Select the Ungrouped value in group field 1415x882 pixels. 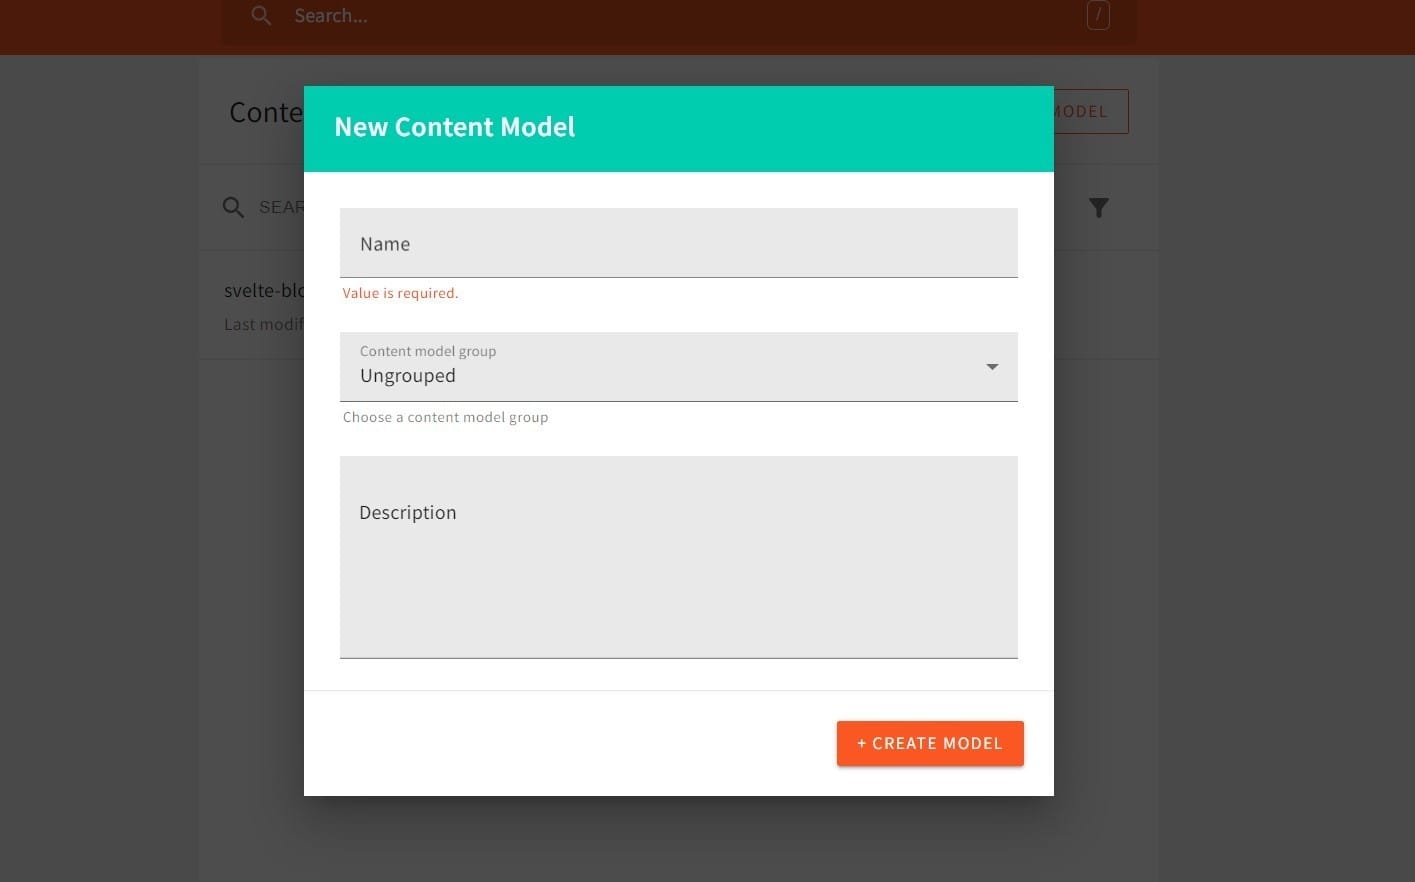[x=408, y=376]
